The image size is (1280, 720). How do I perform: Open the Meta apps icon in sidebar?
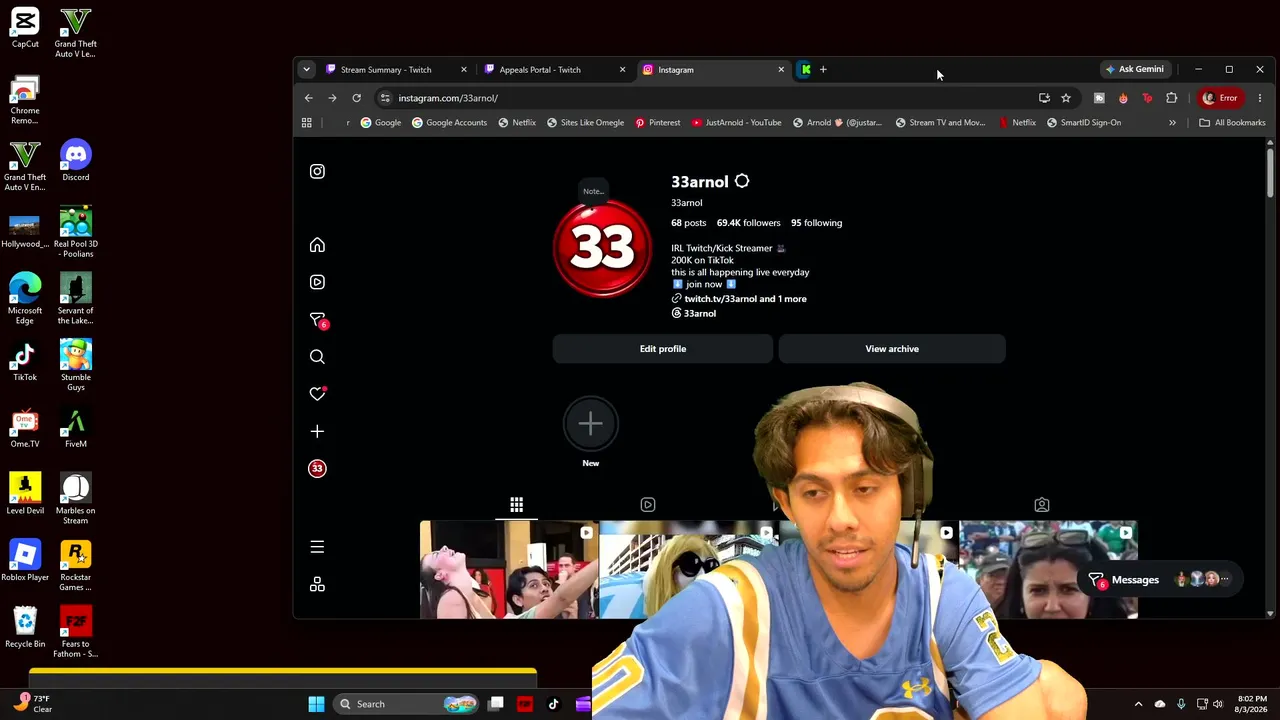(x=317, y=584)
